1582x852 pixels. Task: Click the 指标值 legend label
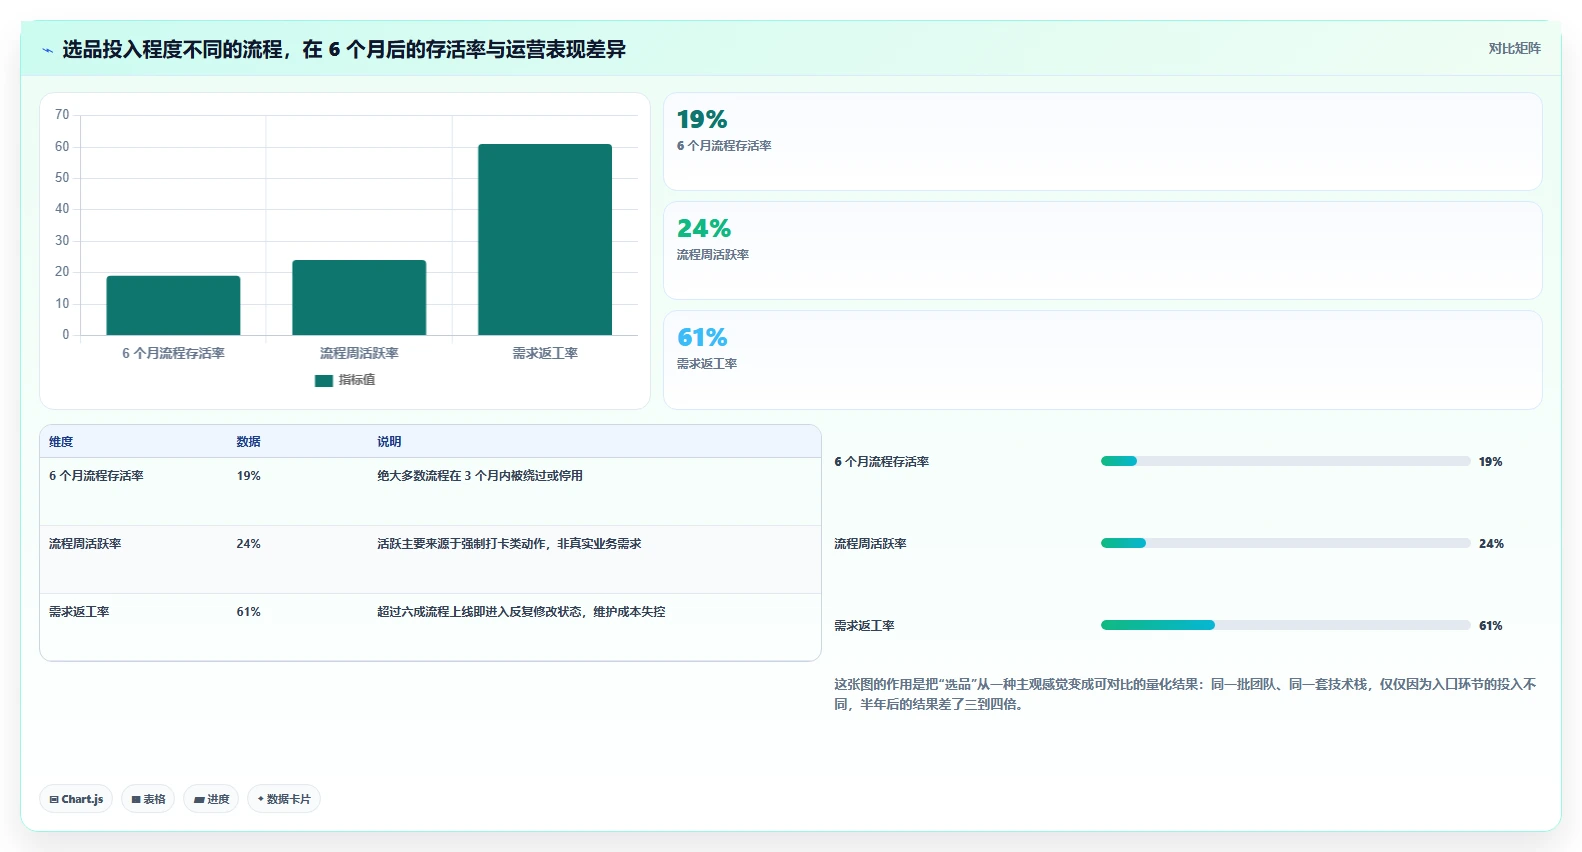click(x=357, y=380)
